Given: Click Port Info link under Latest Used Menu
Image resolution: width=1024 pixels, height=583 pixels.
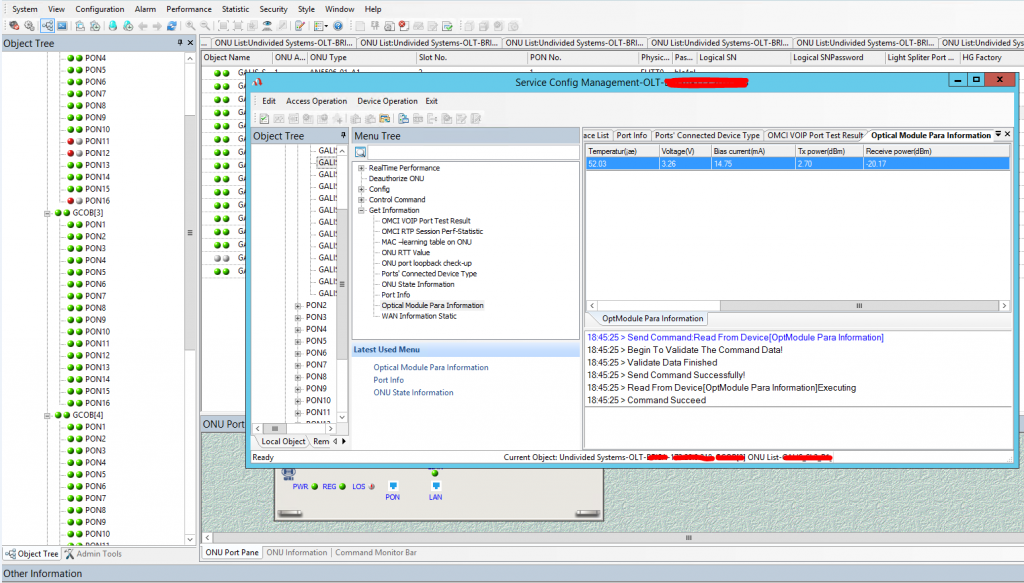Looking at the screenshot, I should pyautogui.click(x=388, y=380).
